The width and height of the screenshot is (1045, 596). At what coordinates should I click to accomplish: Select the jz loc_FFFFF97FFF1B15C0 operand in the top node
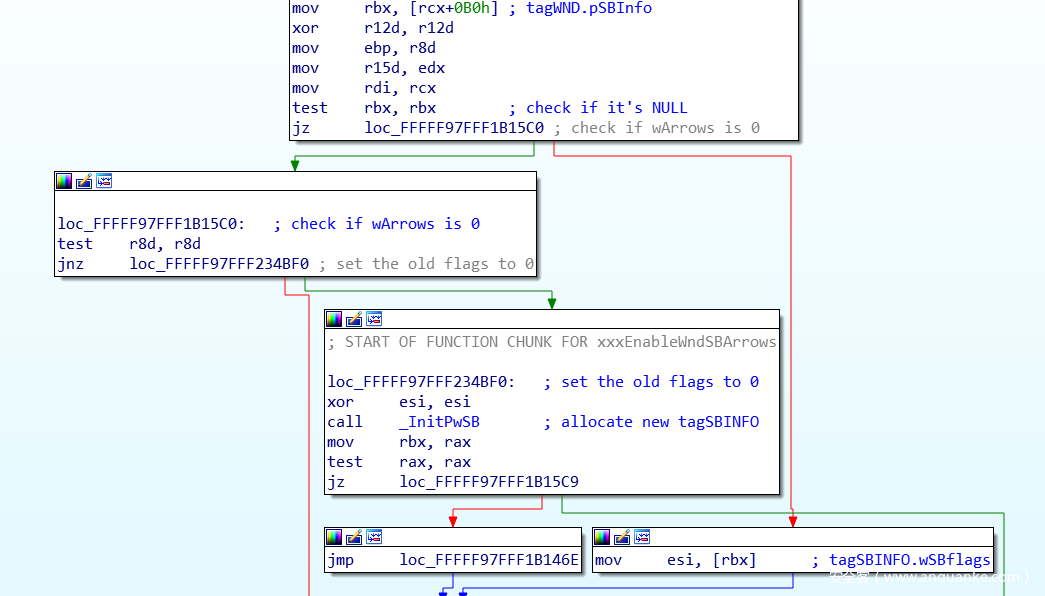(x=454, y=128)
